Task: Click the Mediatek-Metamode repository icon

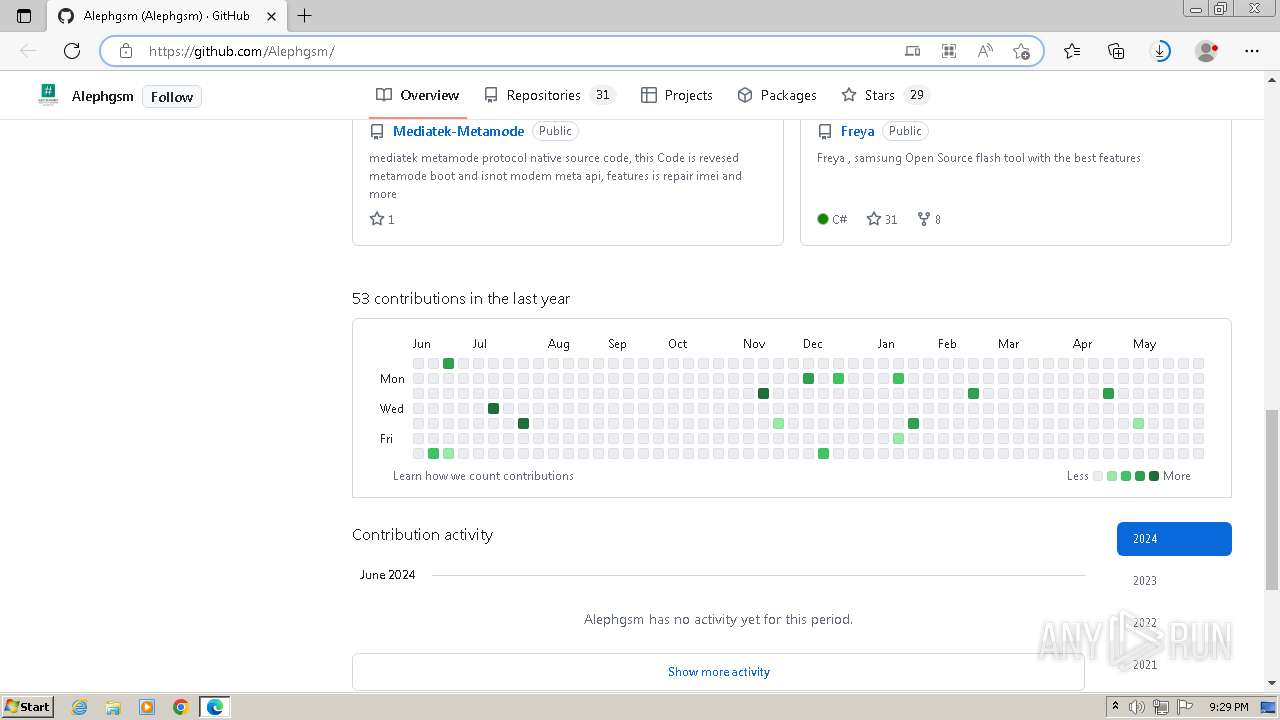Action: tap(377, 131)
